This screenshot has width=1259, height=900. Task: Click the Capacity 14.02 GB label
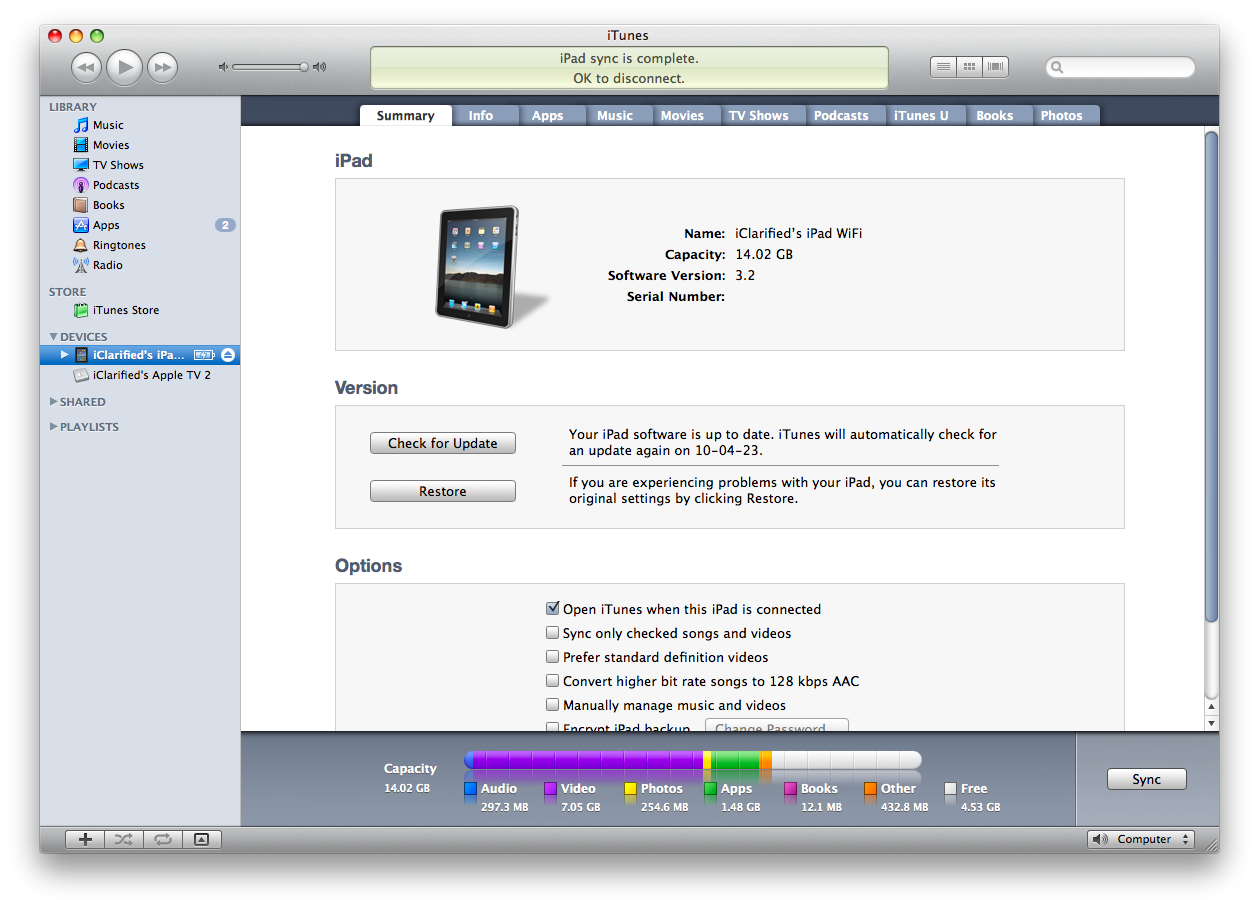tap(410, 778)
